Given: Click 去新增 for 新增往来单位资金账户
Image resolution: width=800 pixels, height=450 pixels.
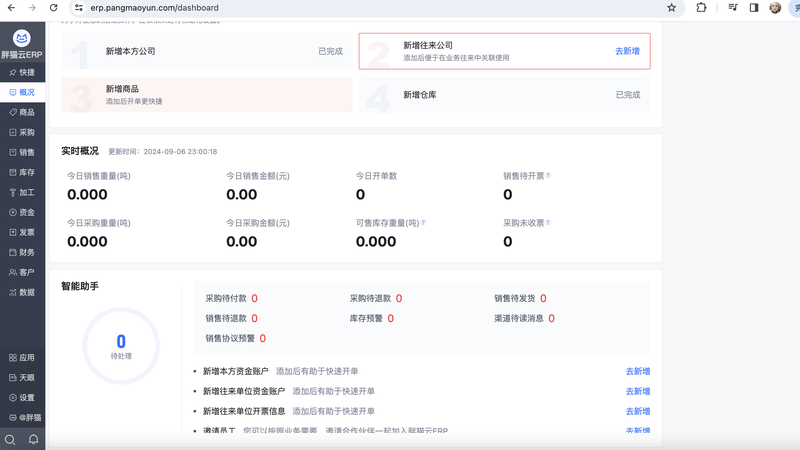Looking at the screenshot, I should [638, 391].
